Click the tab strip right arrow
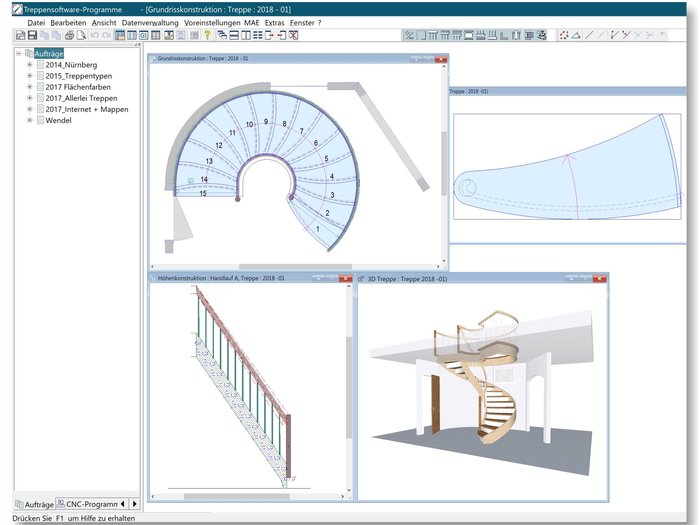The image size is (700, 525). pyautogui.click(x=134, y=504)
